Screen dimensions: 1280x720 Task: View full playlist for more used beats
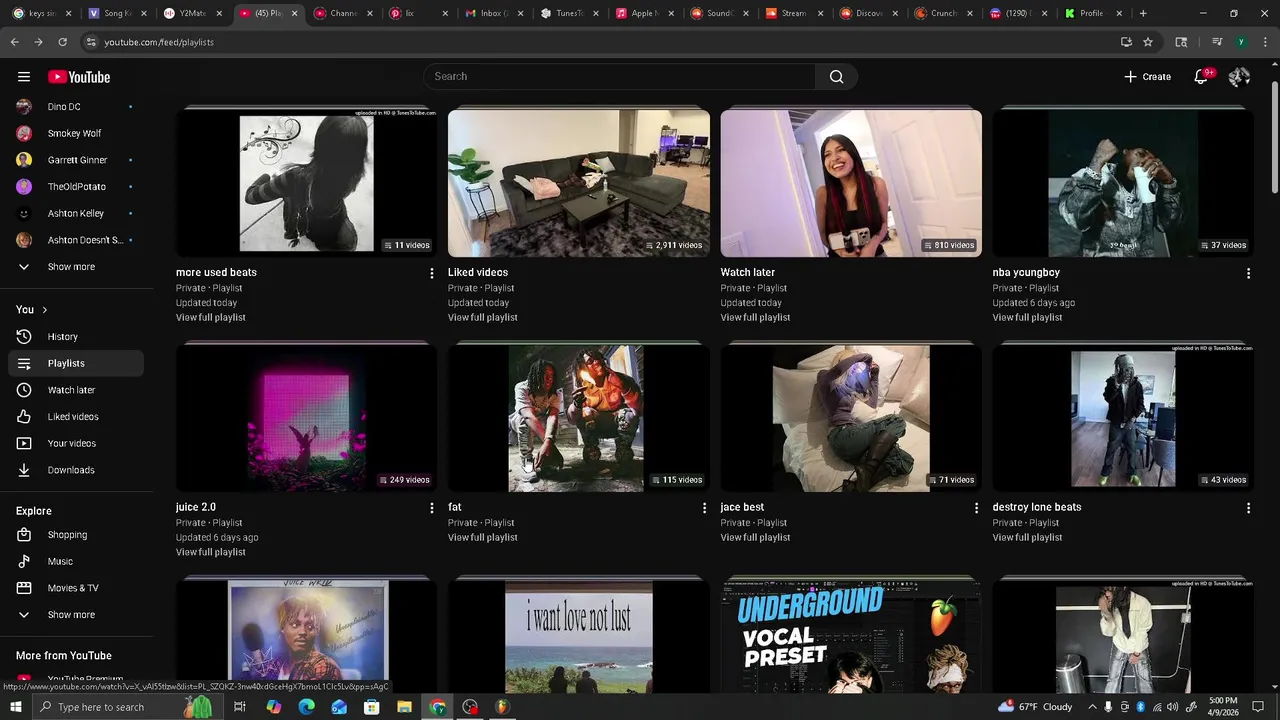click(210, 317)
